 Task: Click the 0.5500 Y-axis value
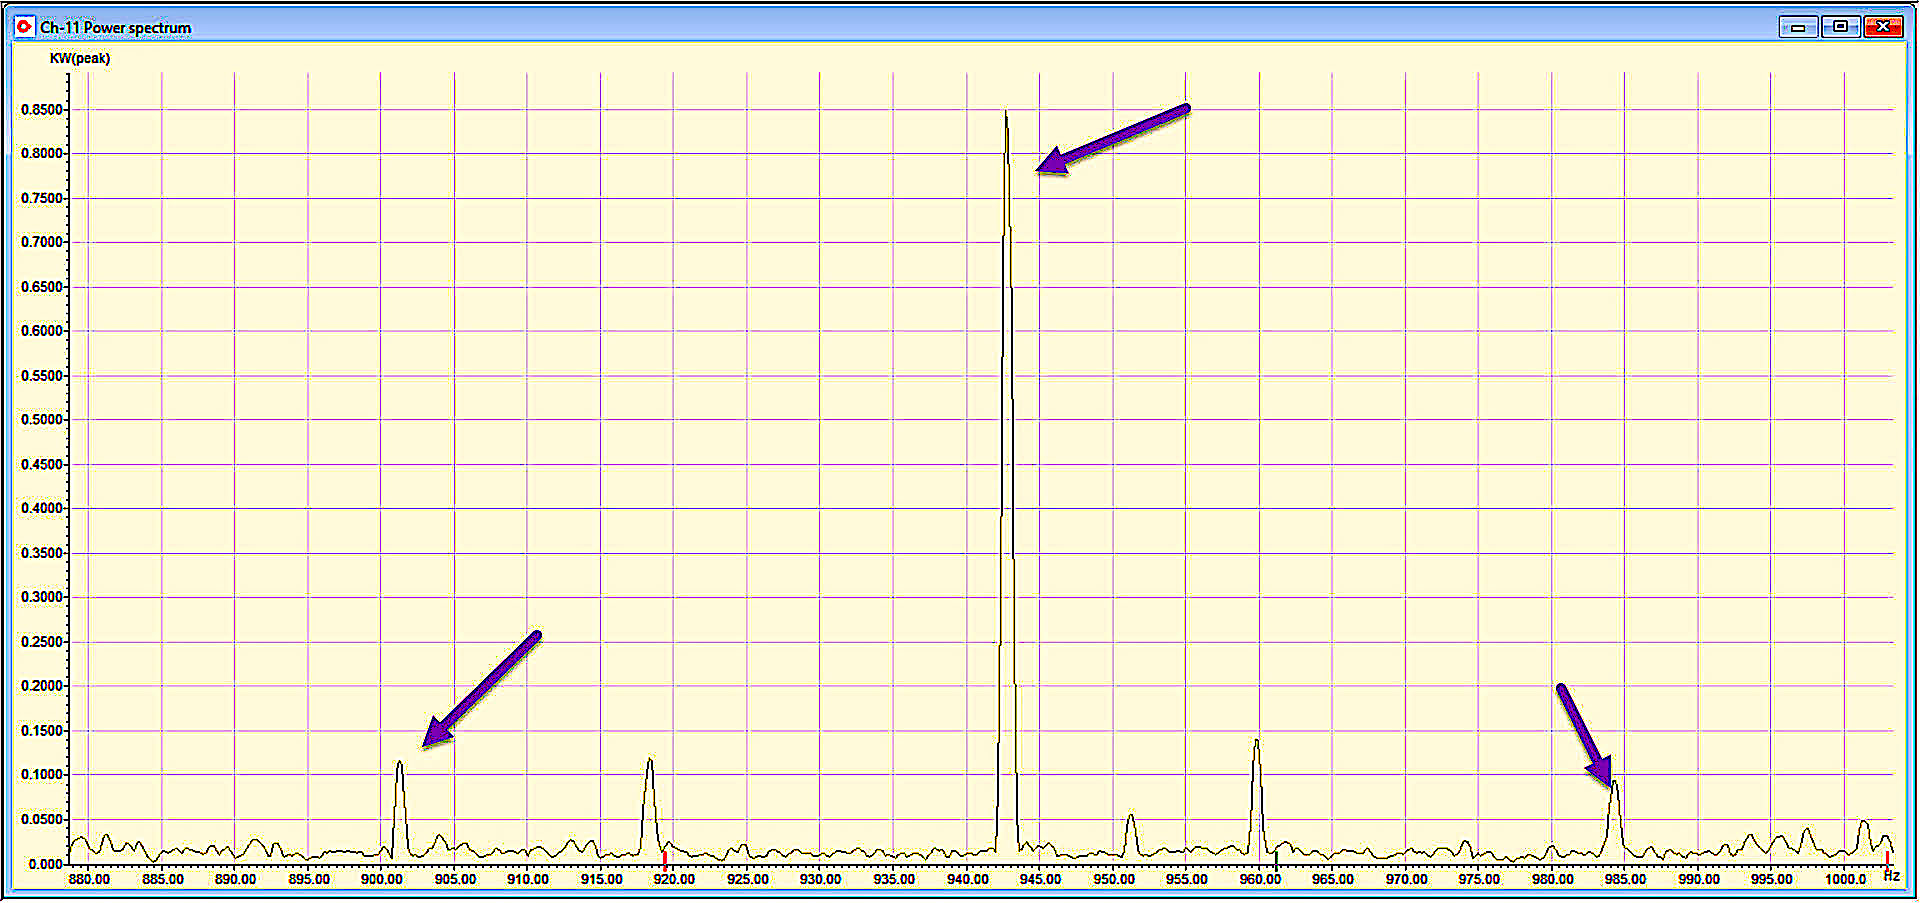pos(42,376)
